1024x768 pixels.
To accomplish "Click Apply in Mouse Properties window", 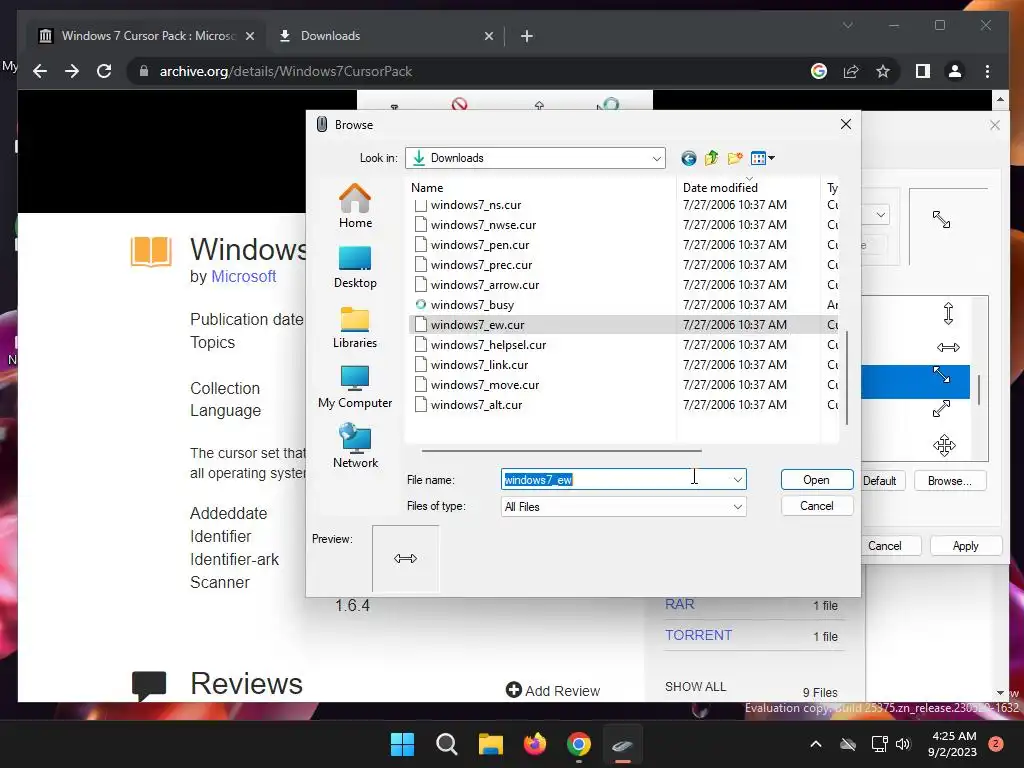I will tap(965, 546).
